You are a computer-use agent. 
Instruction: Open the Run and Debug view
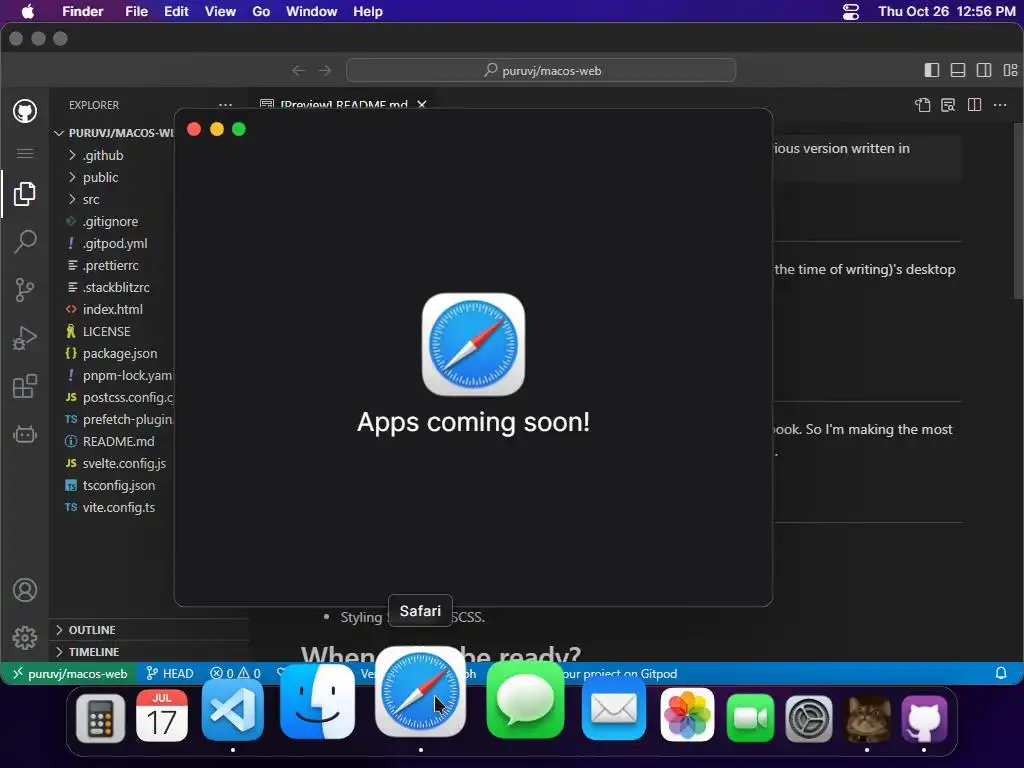25,338
